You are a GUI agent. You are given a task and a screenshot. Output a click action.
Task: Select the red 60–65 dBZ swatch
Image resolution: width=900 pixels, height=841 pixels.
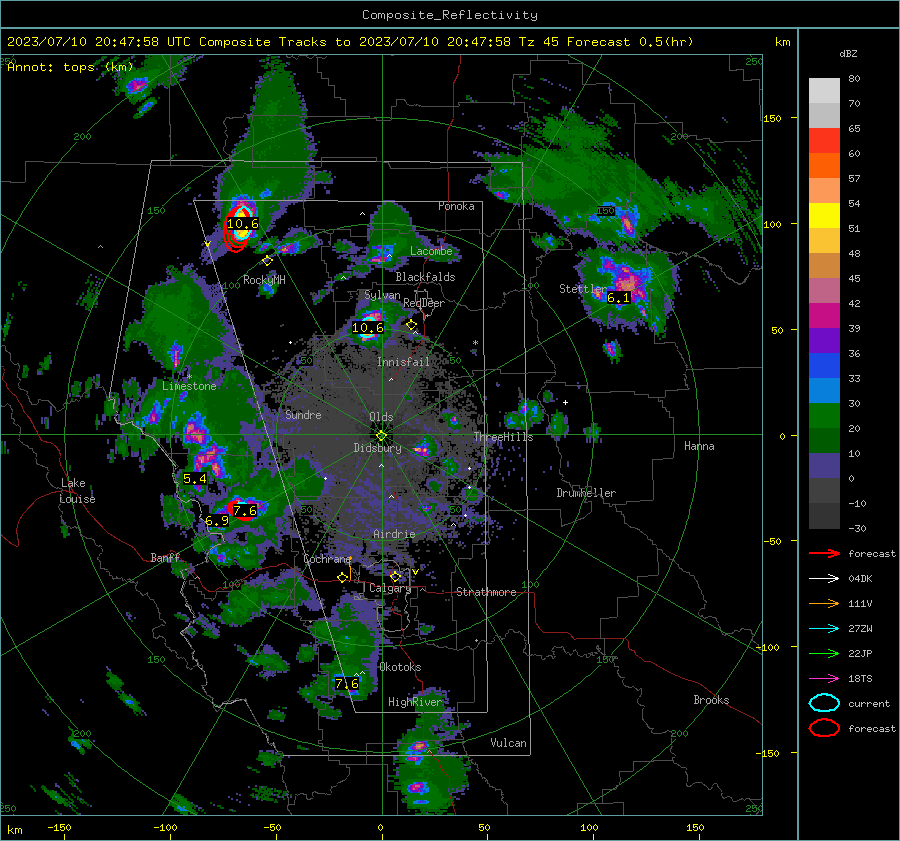(x=824, y=141)
